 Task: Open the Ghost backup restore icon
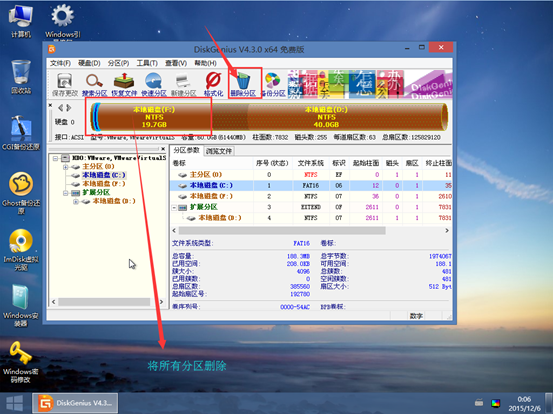tap(21, 193)
